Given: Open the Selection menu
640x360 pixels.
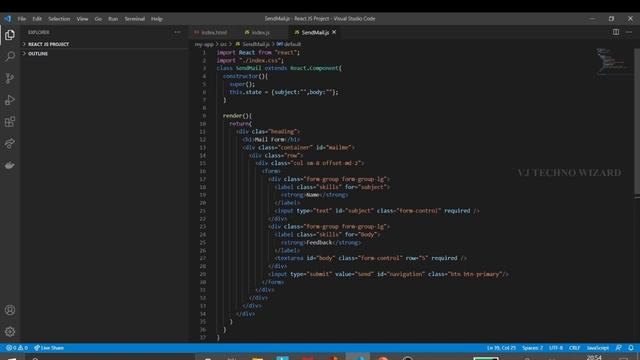Looking at the screenshot, I should tap(59, 19).
